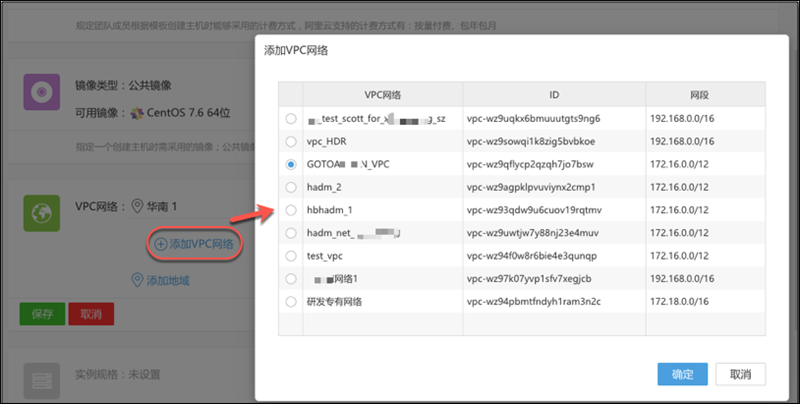Screen dimensions: 800x404
Task: Open the 添加地域 link
Action: 161,280
